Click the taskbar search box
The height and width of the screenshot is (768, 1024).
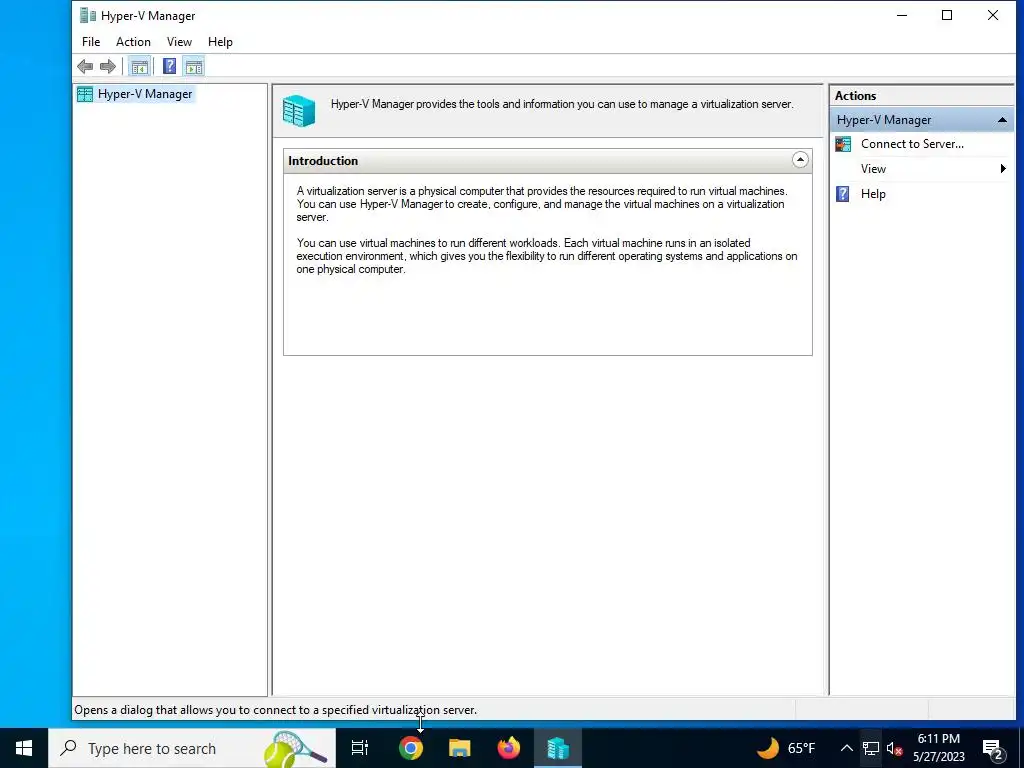192,748
